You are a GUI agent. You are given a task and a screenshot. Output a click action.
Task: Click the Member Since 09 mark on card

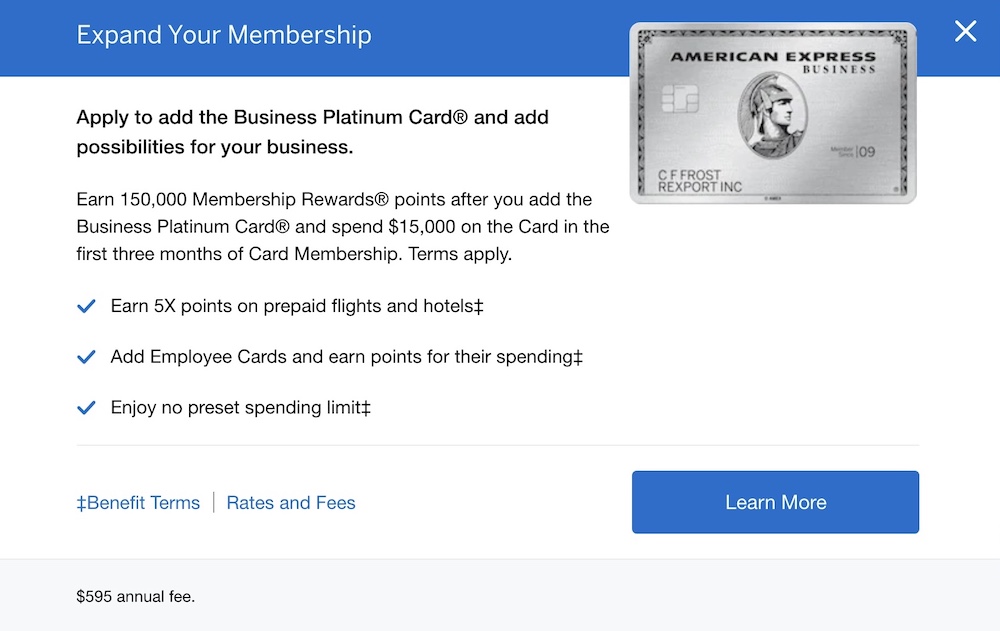pyautogui.click(x=853, y=151)
